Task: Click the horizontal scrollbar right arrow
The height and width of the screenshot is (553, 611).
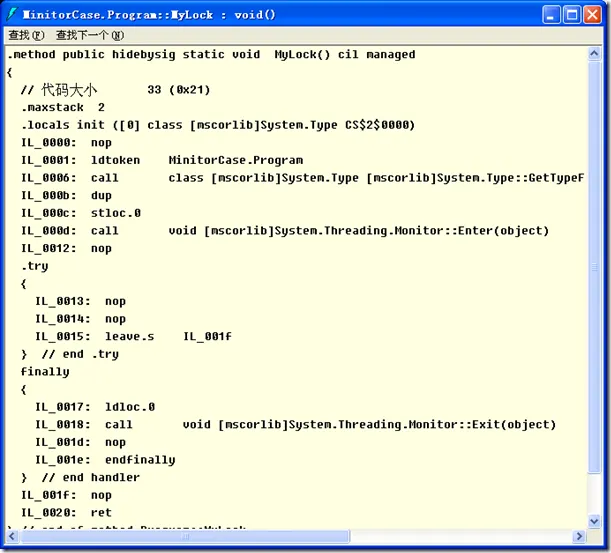Action: [579, 536]
